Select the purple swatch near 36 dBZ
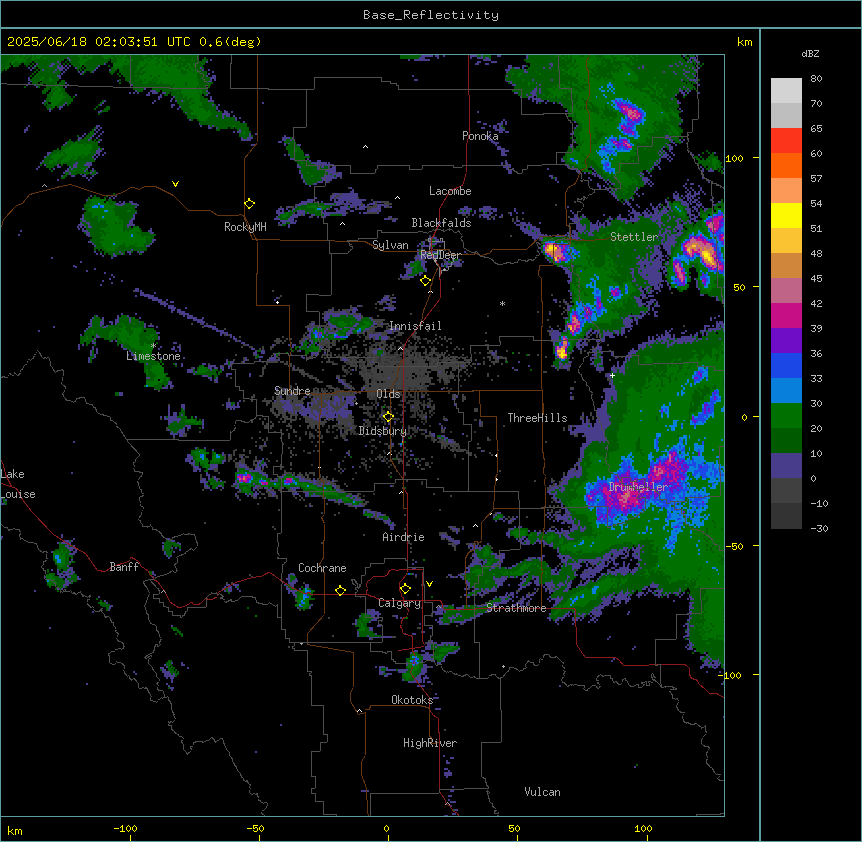Image resolution: width=862 pixels, height=842 pixels. click(x=786, y=341)
